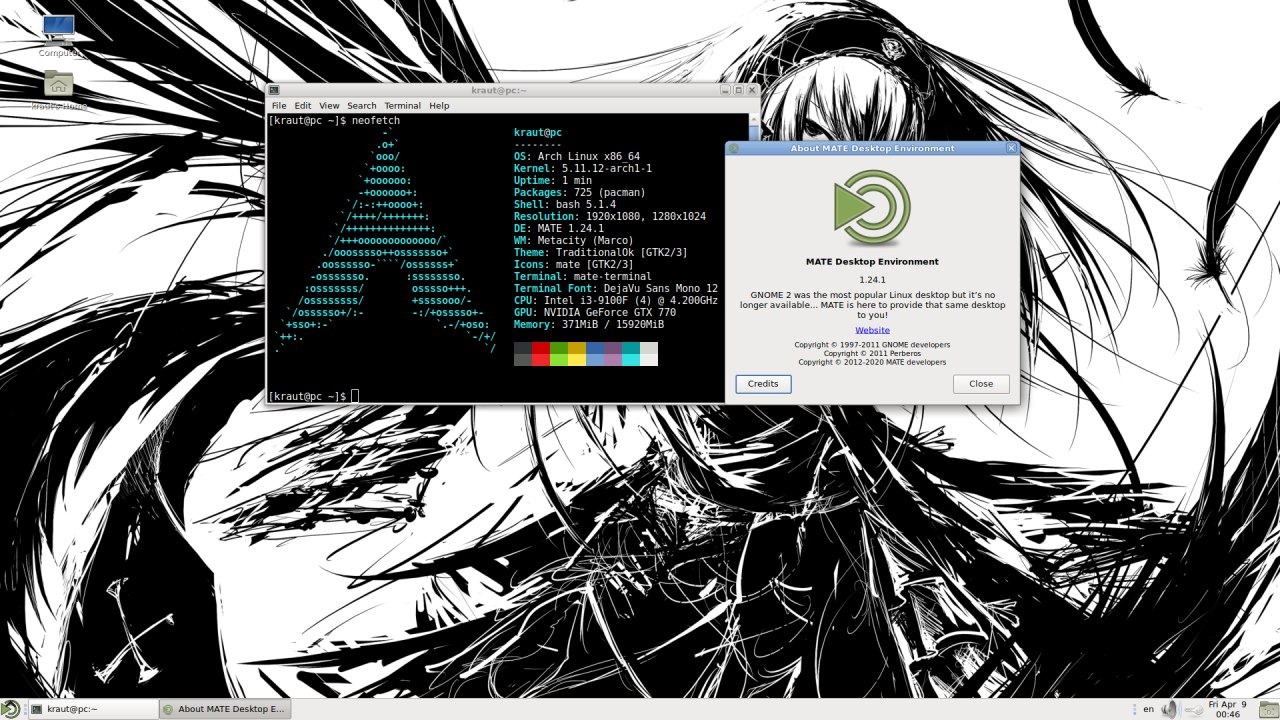Click the 'Memory: 371MiB / 15920MiB' line

[x=589, y=325]
